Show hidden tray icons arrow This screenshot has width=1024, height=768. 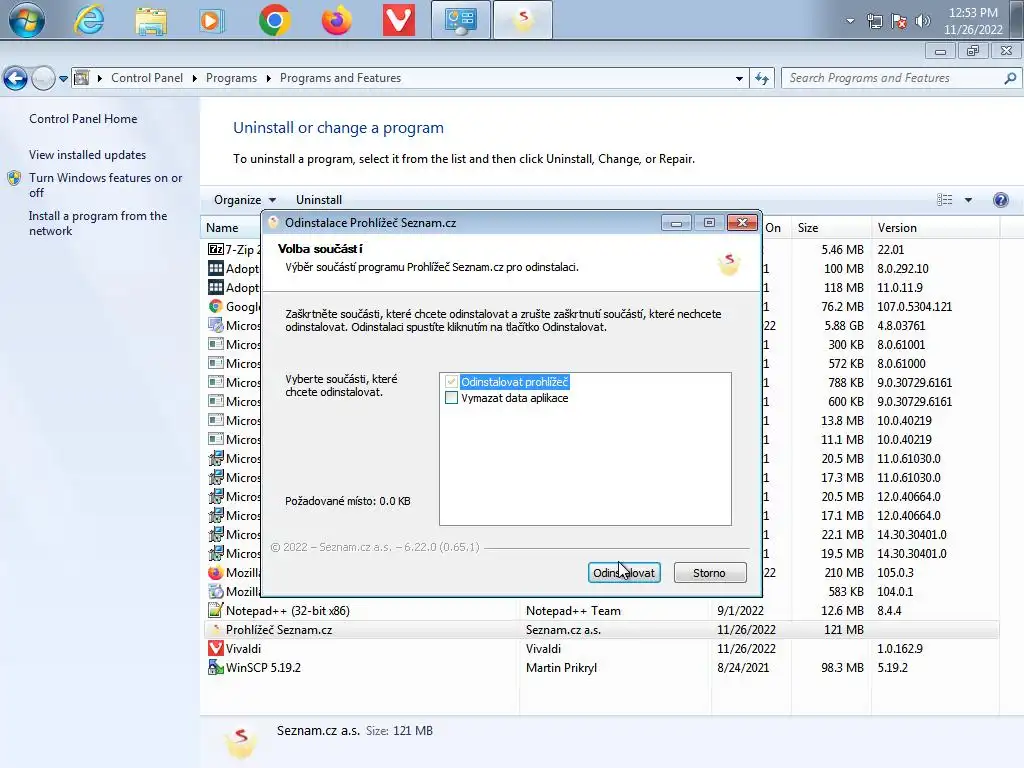tap(850, 21)
